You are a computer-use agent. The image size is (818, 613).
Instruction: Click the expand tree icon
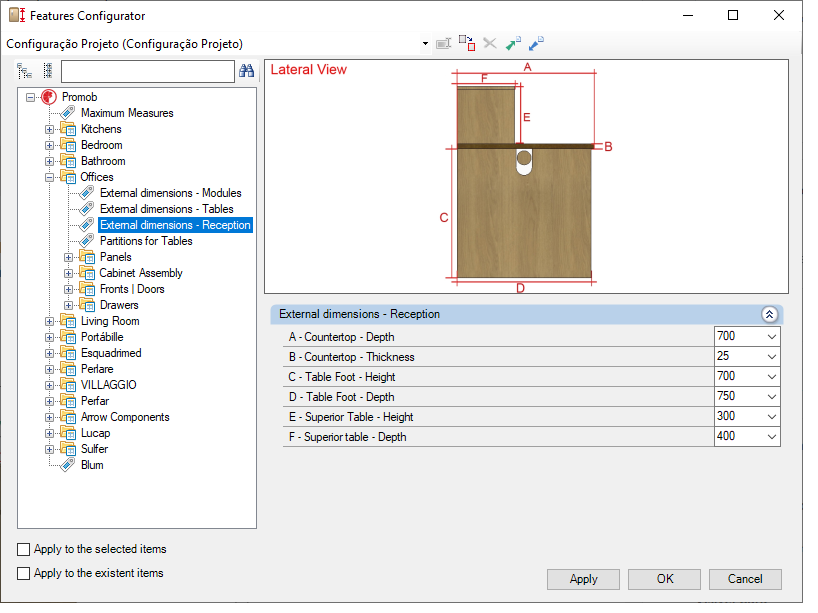pyautogui.click(x=25, y=70)
